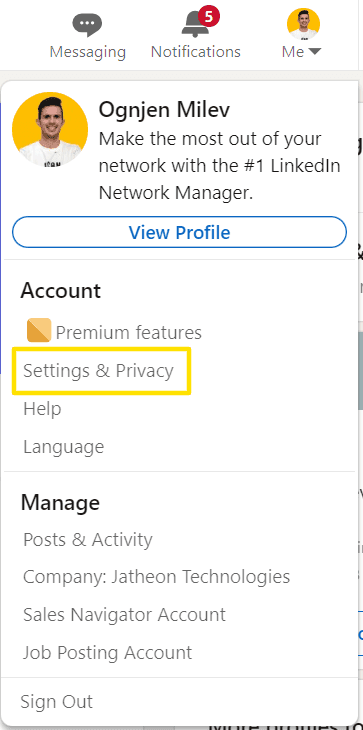
Task: Open the Messaging chat bubble icon
Action: [x=87, y=25]
